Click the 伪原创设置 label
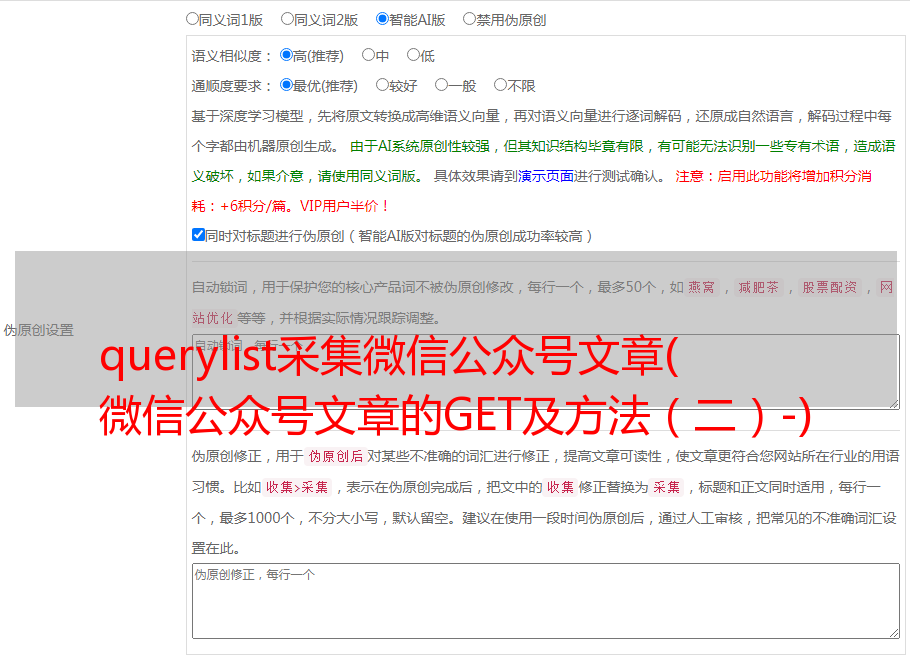911x658 pixels. pyautogui.click(x=39, y=330)
